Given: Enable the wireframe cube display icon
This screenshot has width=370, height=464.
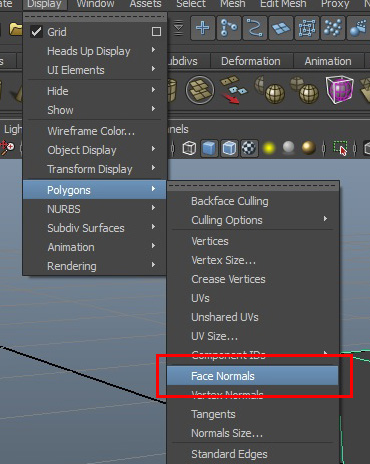Looking at the screenshot, I should (x=190, y=148).
